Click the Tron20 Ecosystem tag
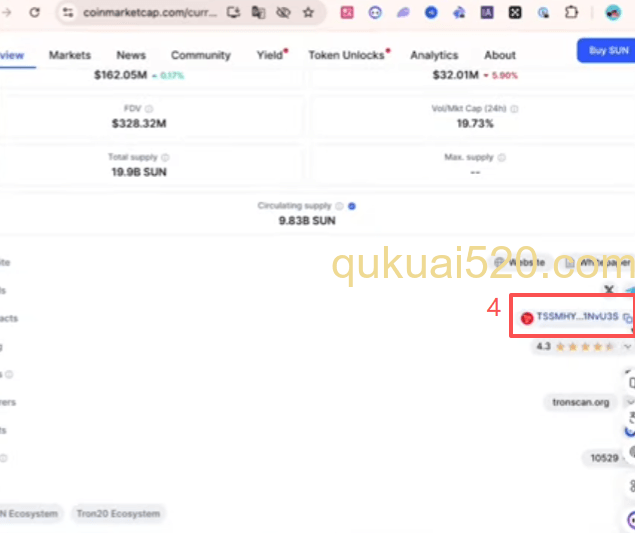Image resolution: width=635 pixels, height=533 pixels. point(118,514)
